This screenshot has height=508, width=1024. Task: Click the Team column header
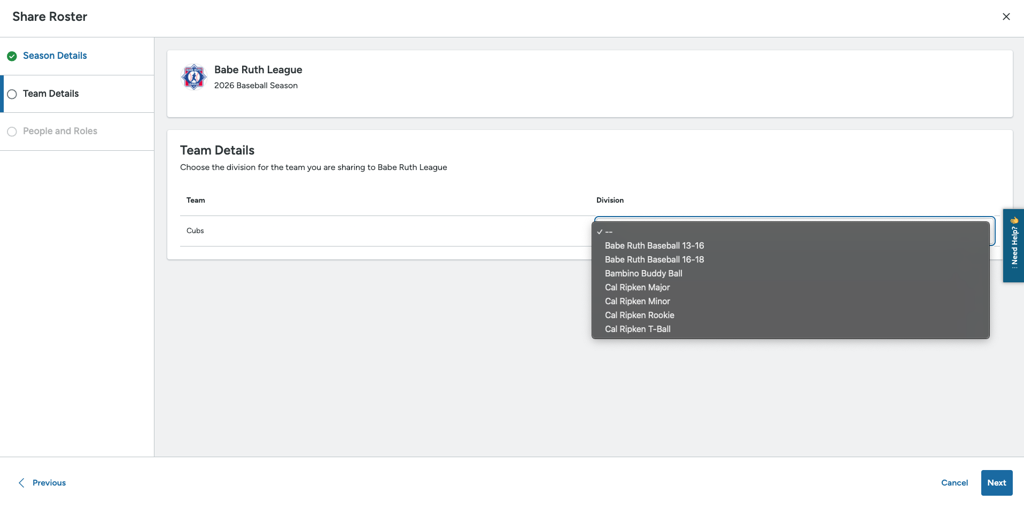point(195,200)
